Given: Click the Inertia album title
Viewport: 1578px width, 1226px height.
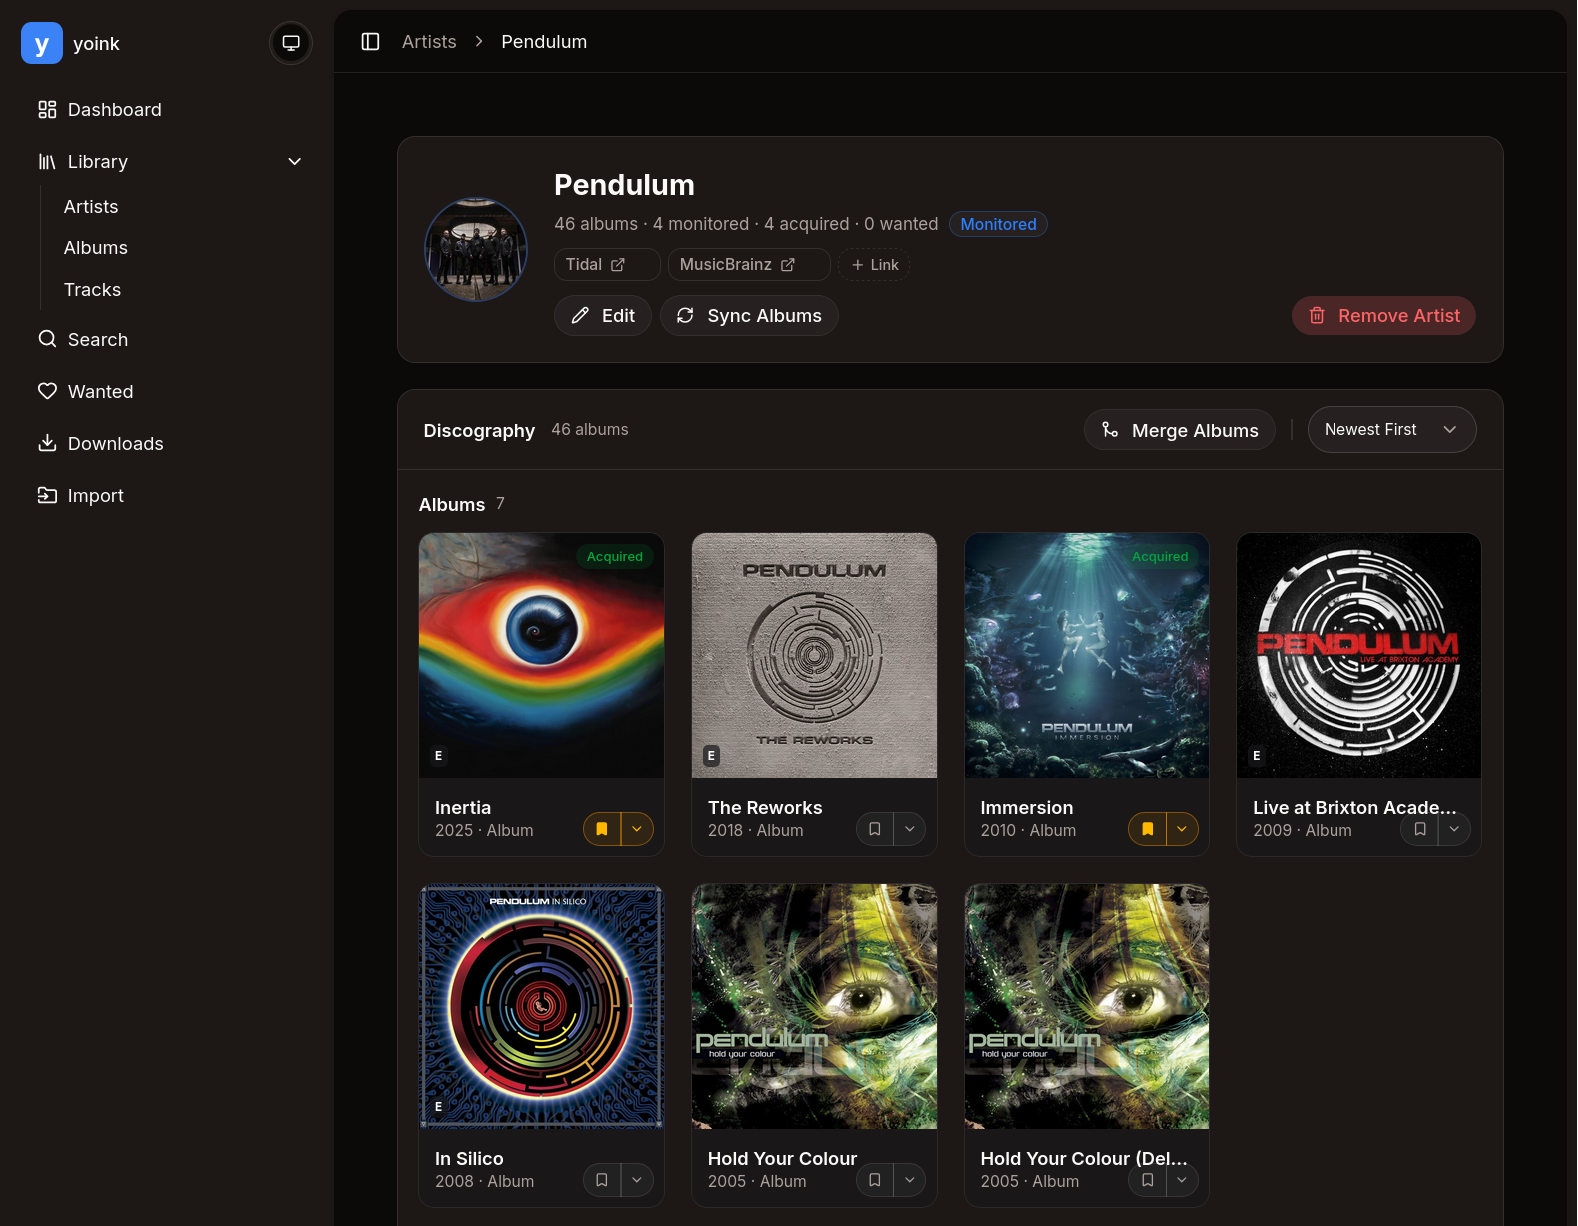Looking at the screenshot, I should (463, 808).
